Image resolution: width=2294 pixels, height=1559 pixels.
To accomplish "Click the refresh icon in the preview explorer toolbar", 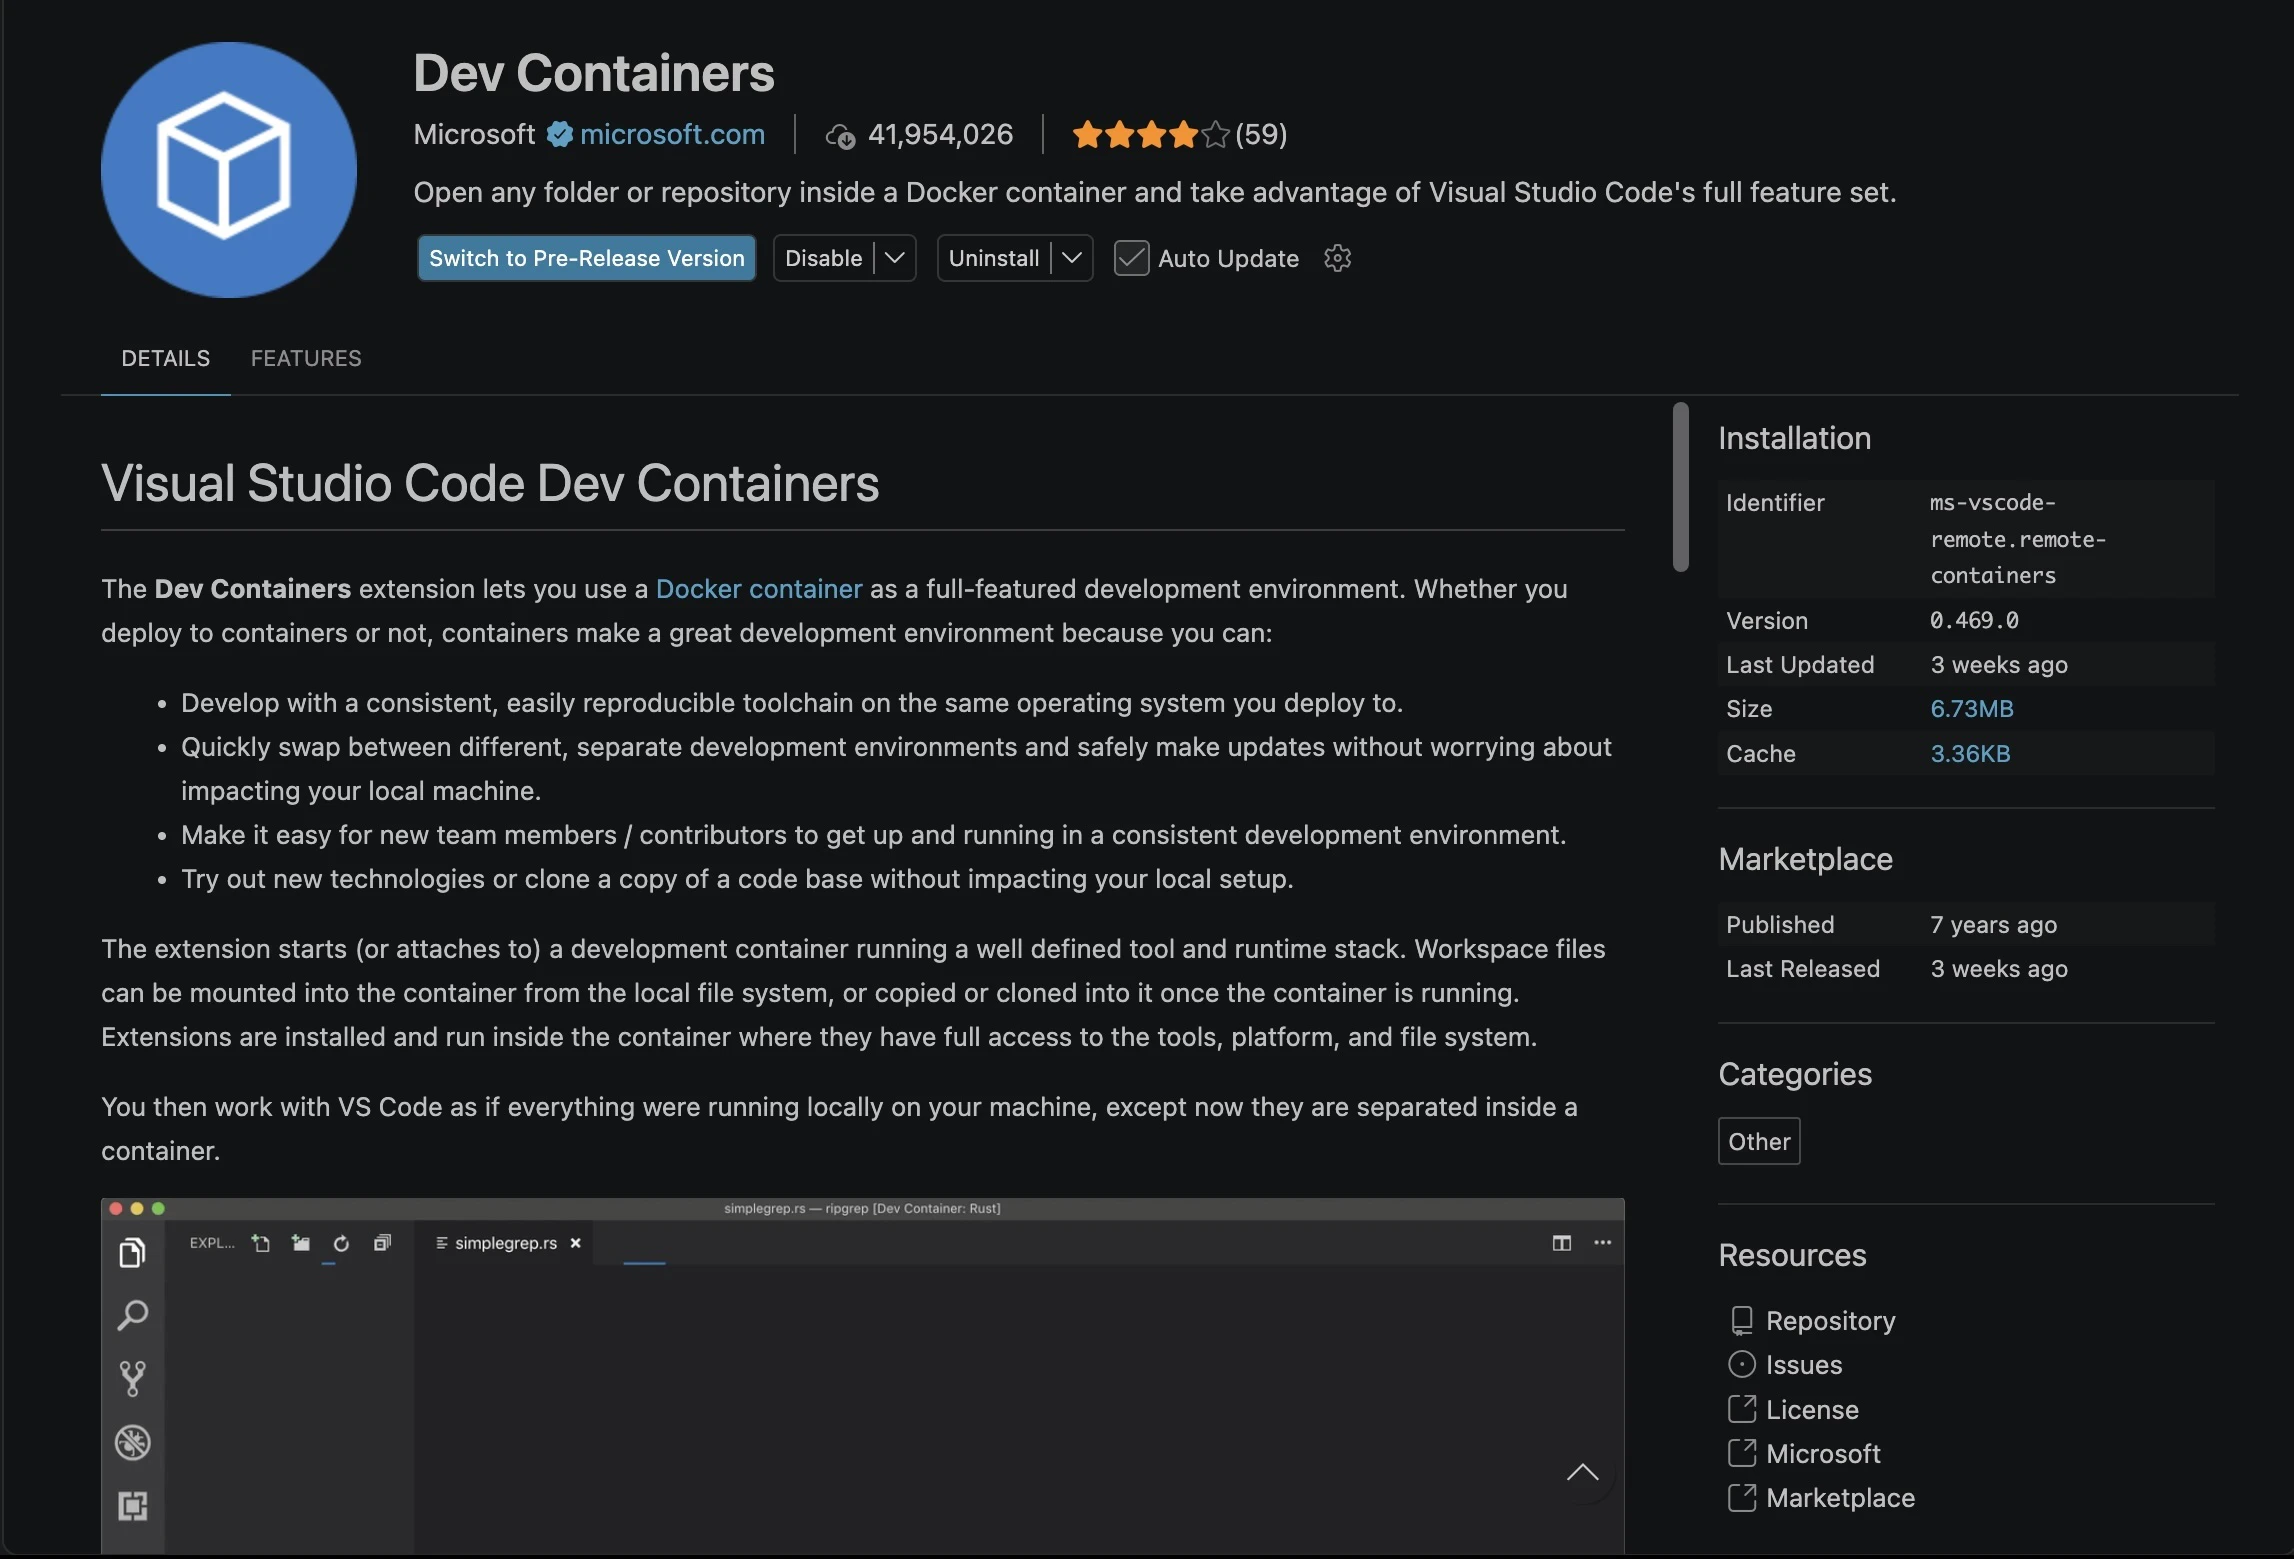I will pos(341,1243).
